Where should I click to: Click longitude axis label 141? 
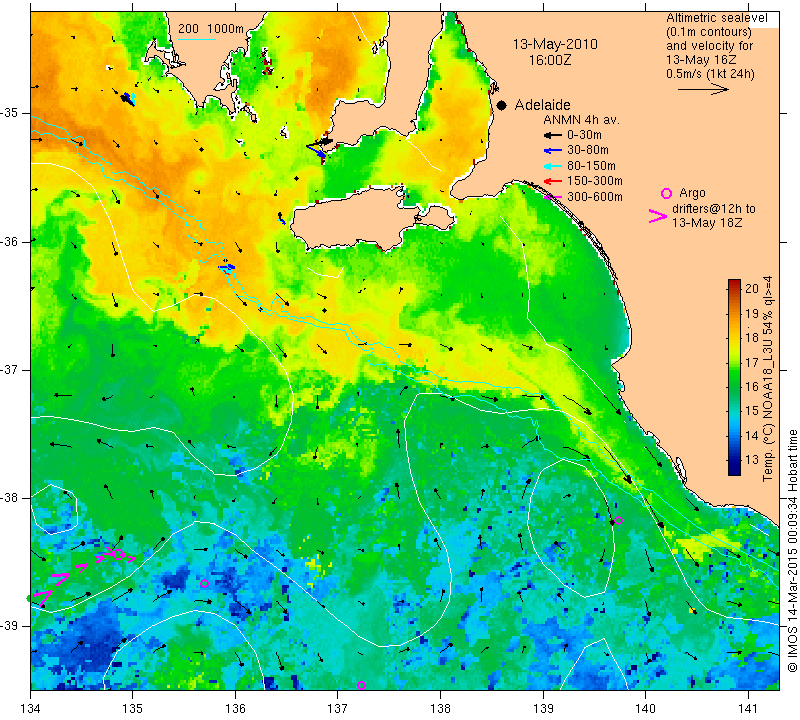[x=748, y=709]
